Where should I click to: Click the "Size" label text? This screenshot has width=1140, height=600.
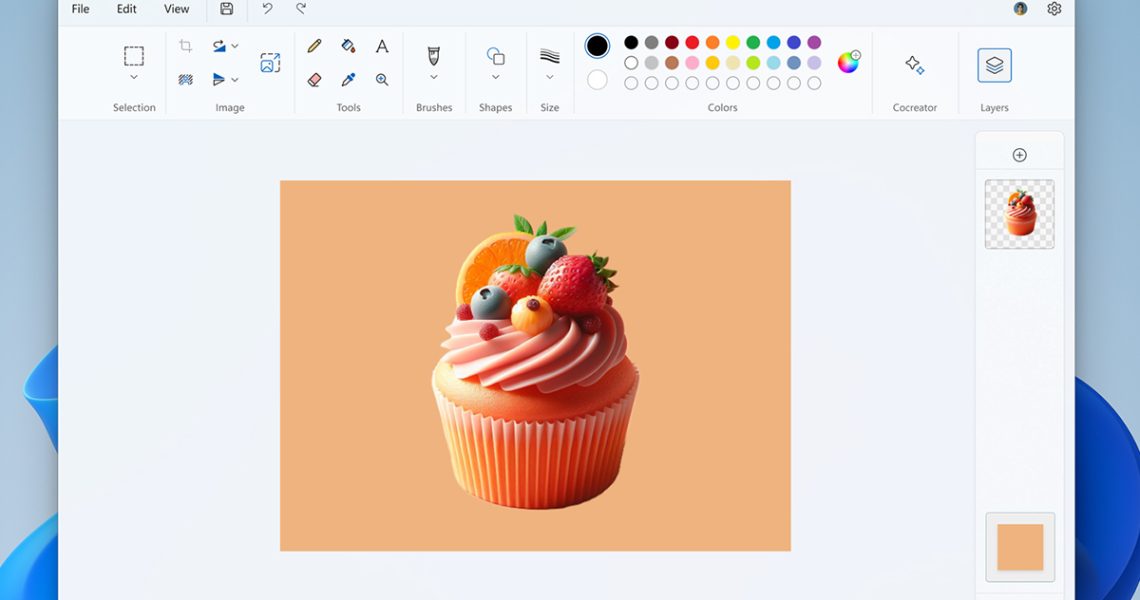(x=550, y=108)
